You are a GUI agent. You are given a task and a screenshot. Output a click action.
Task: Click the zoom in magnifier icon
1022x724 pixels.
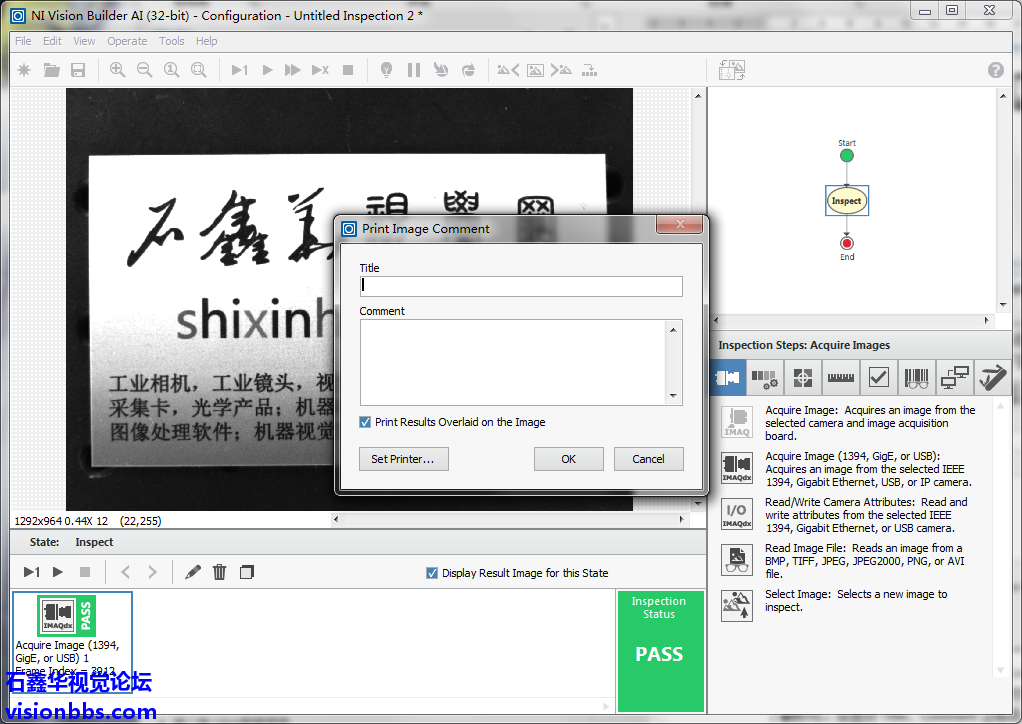[x=117, y=70]
